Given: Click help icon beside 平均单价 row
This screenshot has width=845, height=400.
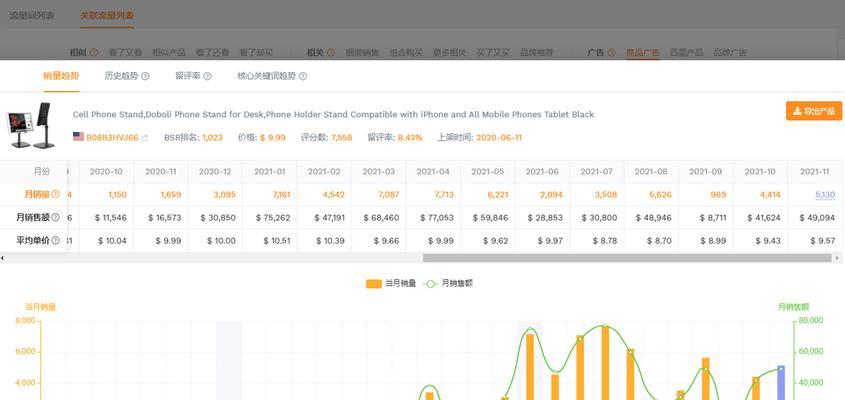Looking at the screenshot, I should click(x=55, y=240).
